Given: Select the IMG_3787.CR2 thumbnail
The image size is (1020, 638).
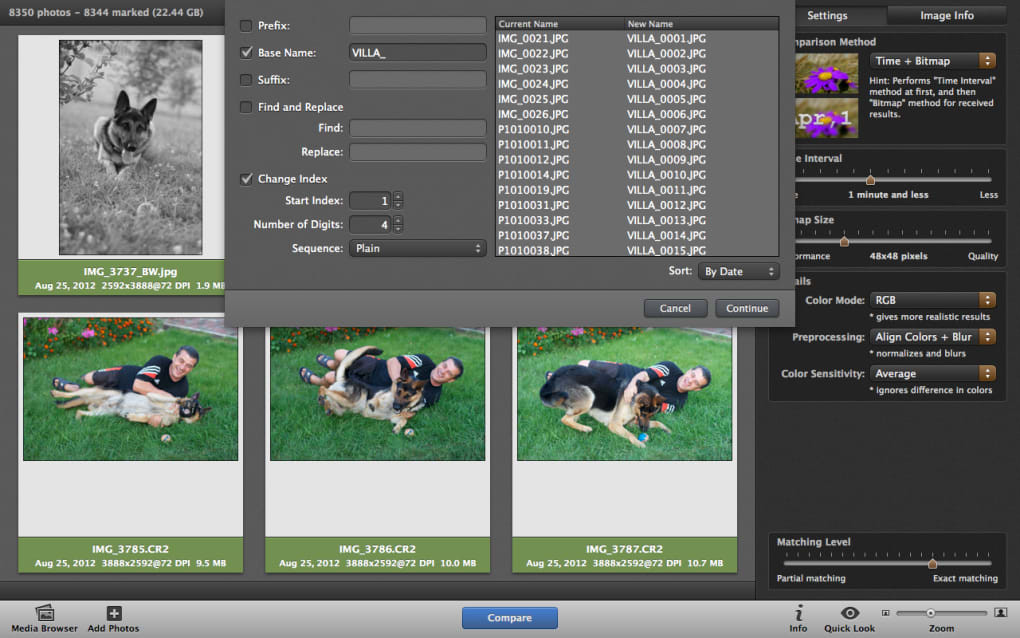Looking at the screenshot, I should [624, 393].
